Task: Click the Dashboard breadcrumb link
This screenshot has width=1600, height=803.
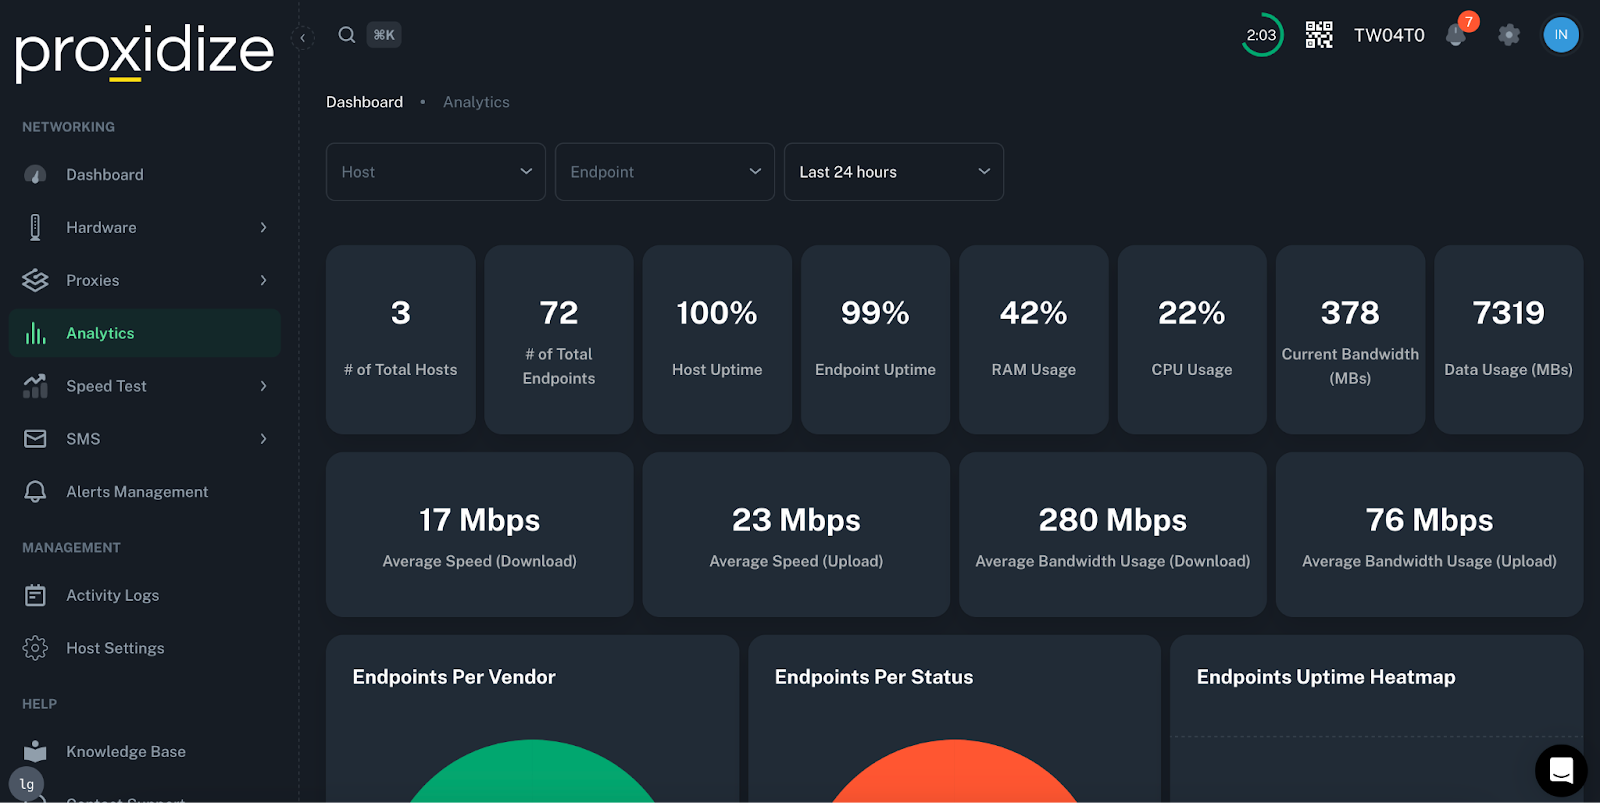Action: [x=364, y=102]
